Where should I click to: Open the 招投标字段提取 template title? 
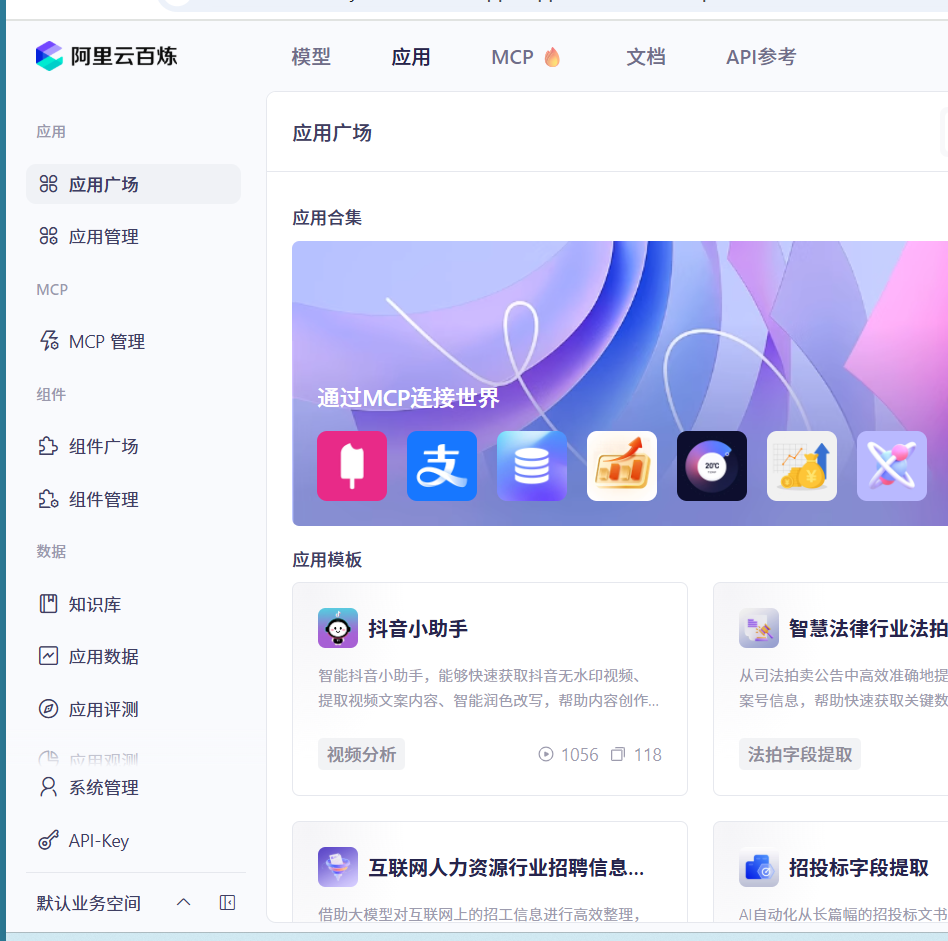pyautogui.click(x=859, y=867)
